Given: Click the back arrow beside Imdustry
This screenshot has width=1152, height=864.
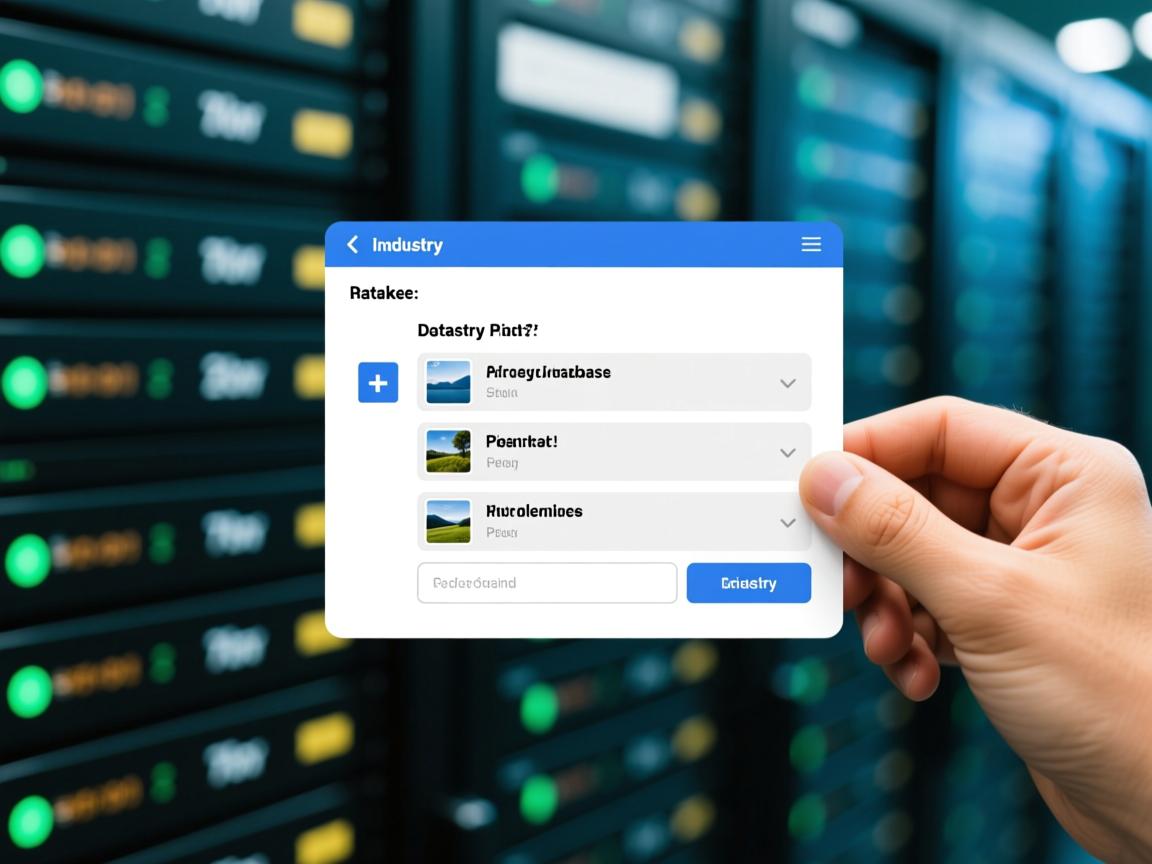Looking at the screenshot, I should 352,245.
